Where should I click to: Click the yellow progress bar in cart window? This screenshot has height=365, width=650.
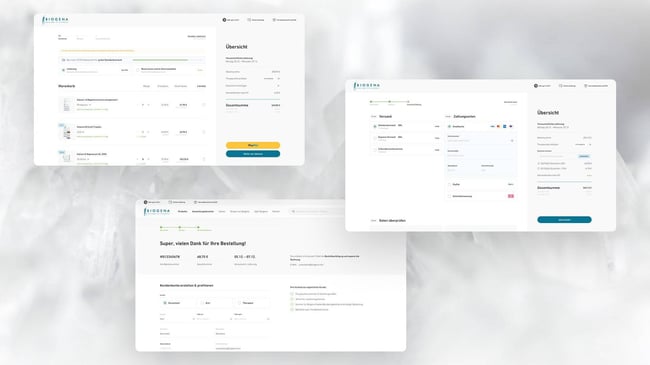click(x=97, y=51)
